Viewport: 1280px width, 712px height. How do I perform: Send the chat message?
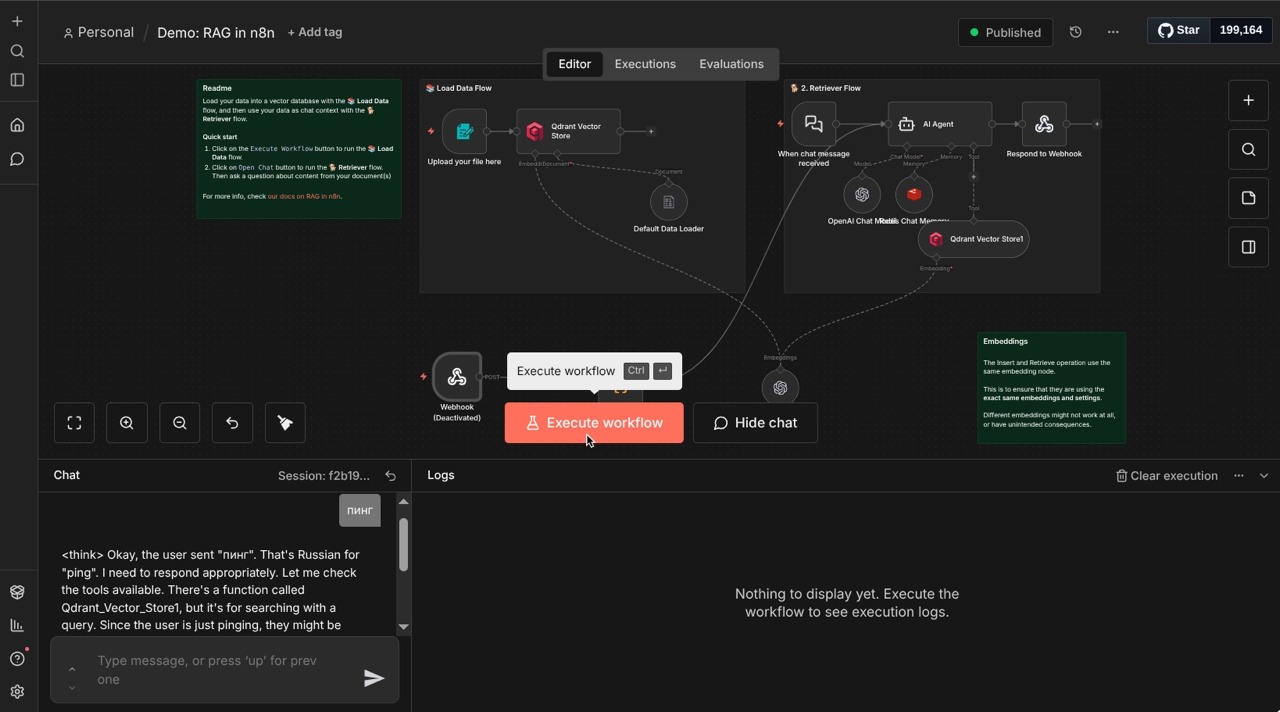(x=374, y=678)
